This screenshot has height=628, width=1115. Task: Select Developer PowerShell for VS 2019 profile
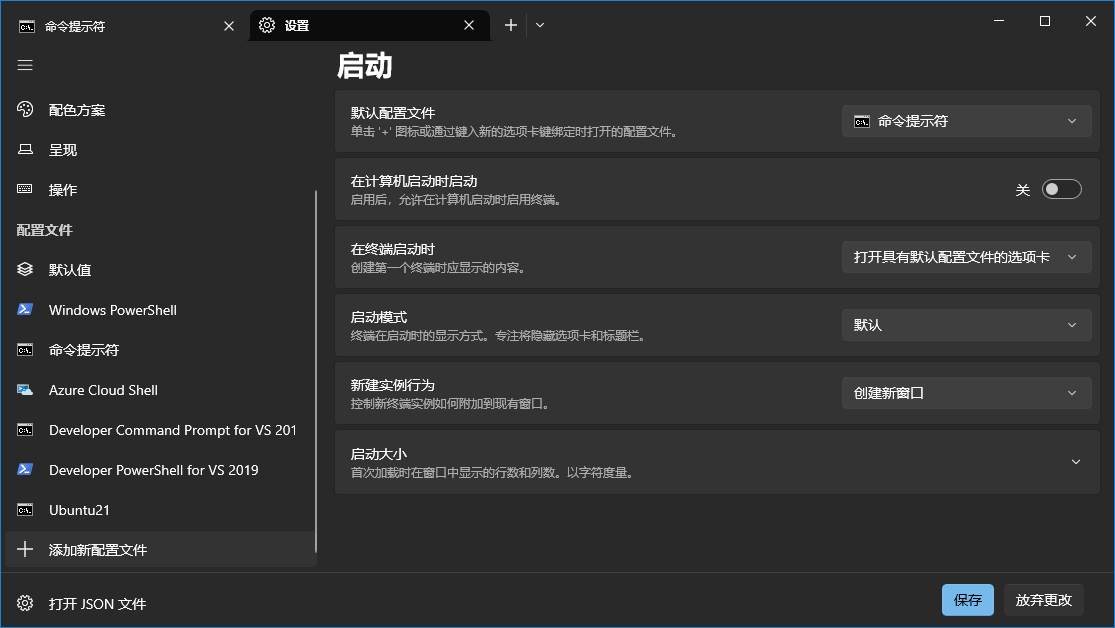click(x=159, y=469)
